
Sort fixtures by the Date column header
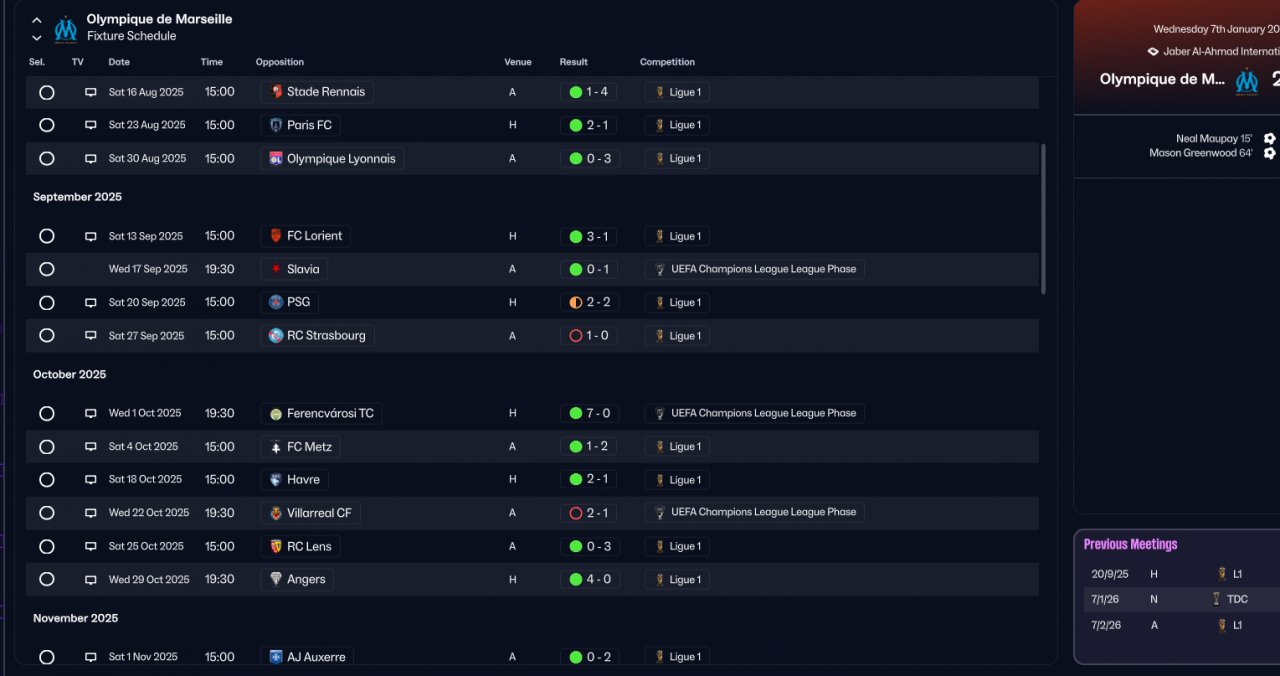(x=119, y=62)
